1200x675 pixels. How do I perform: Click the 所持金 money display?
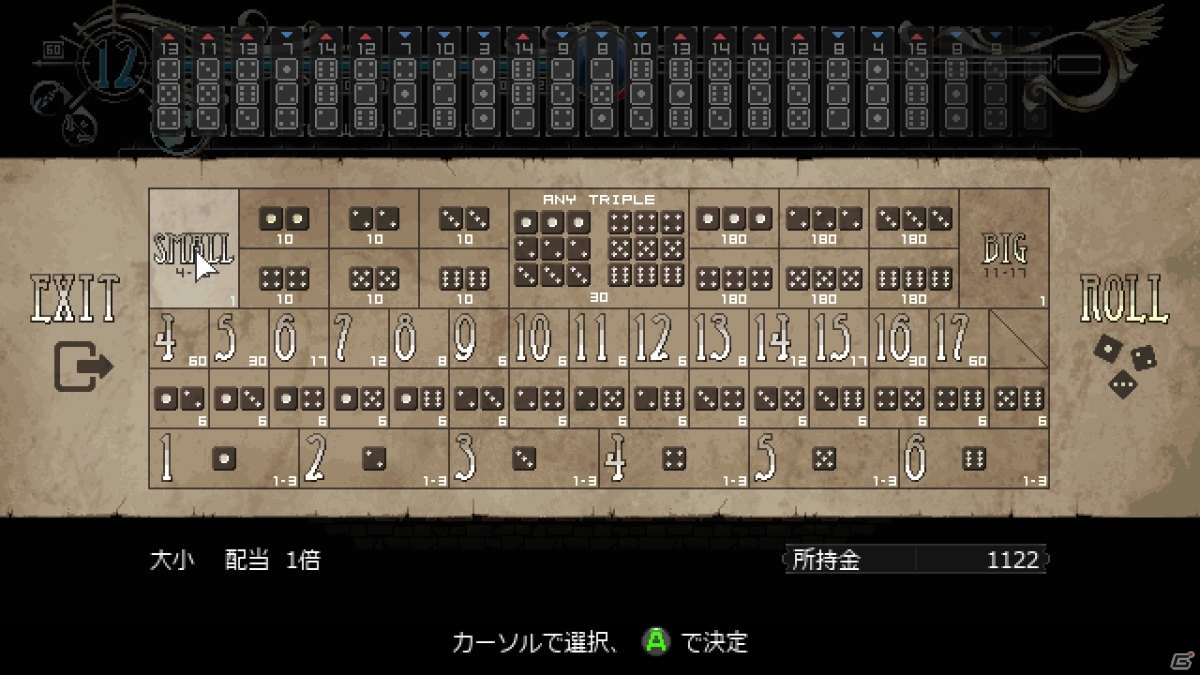coord(915,559)
